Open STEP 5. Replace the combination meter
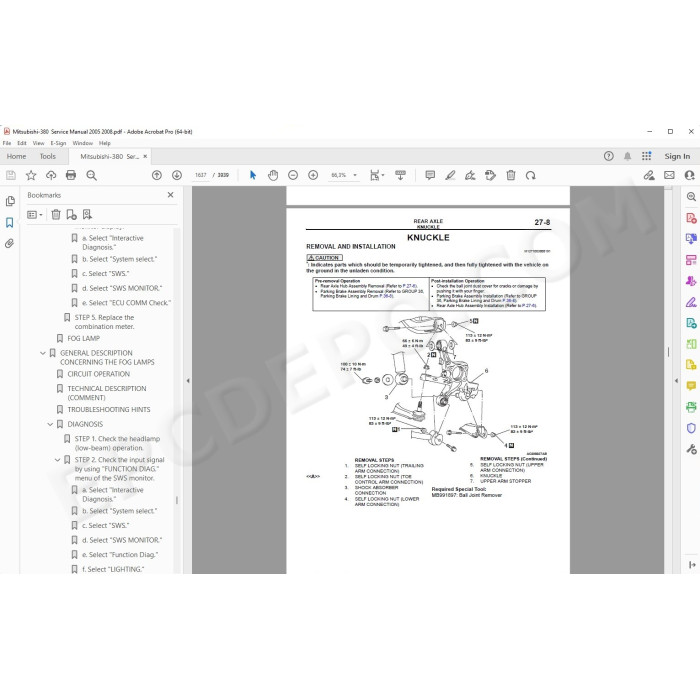 coord(104,322)
